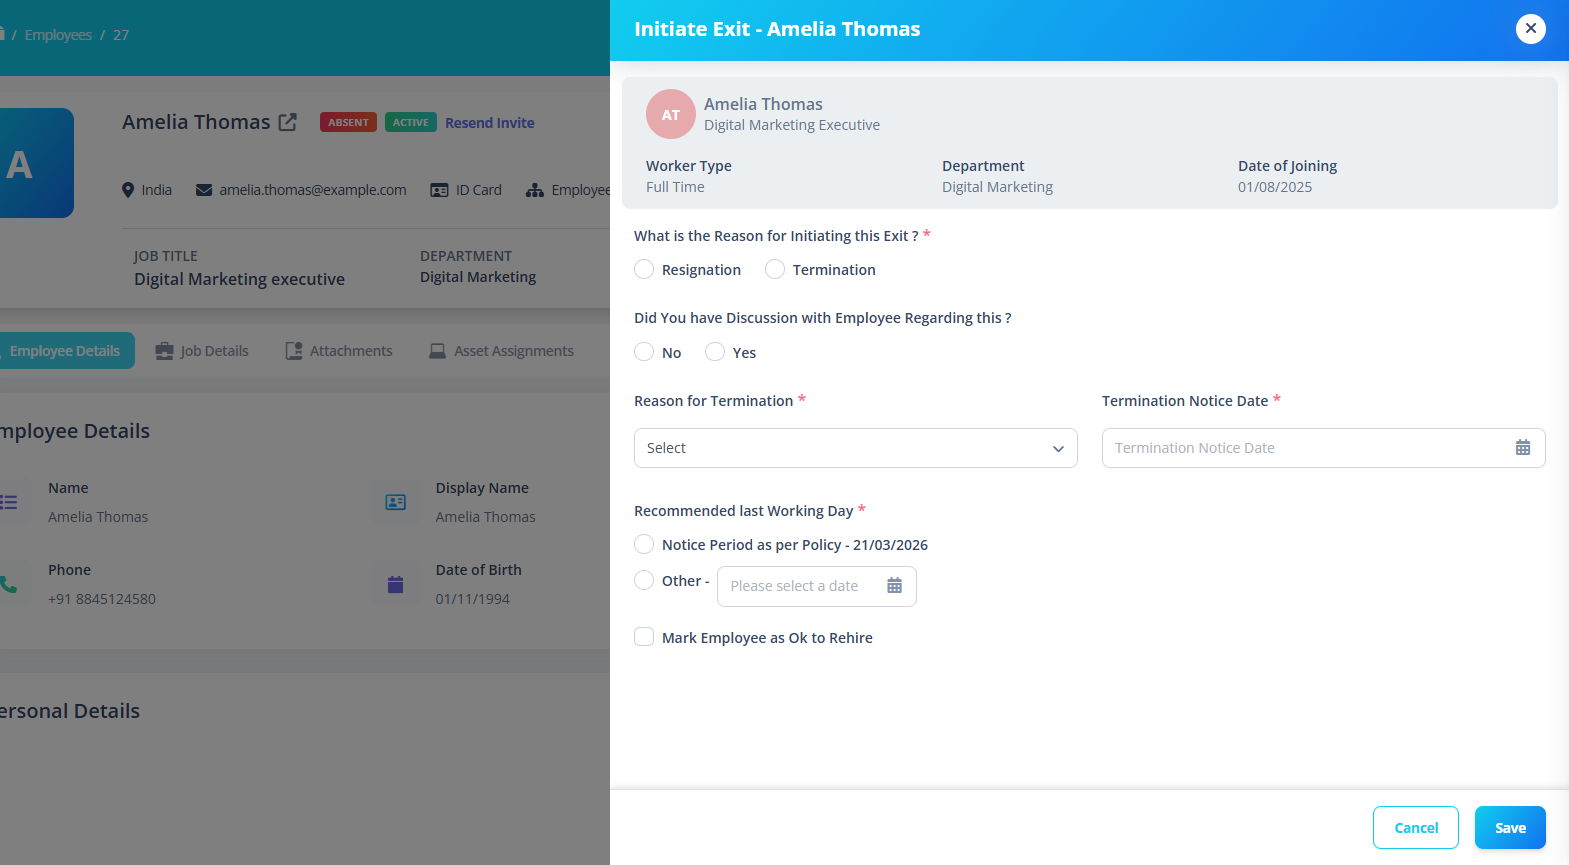Click the amelia.thomas@example.com email text
This screenshot has height=865, width=1569.
(313, 190)
